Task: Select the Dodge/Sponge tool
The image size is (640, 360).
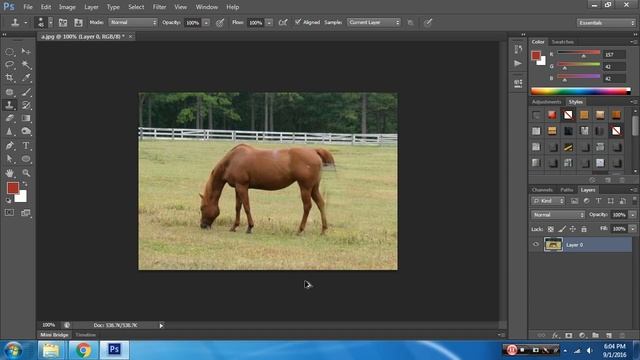Action: point(26,131)
